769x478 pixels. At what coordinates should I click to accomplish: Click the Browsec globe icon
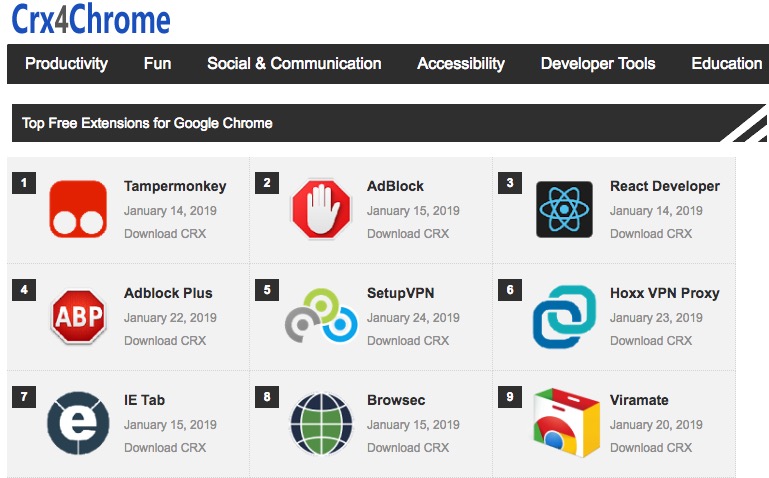(x=321, y=423)
